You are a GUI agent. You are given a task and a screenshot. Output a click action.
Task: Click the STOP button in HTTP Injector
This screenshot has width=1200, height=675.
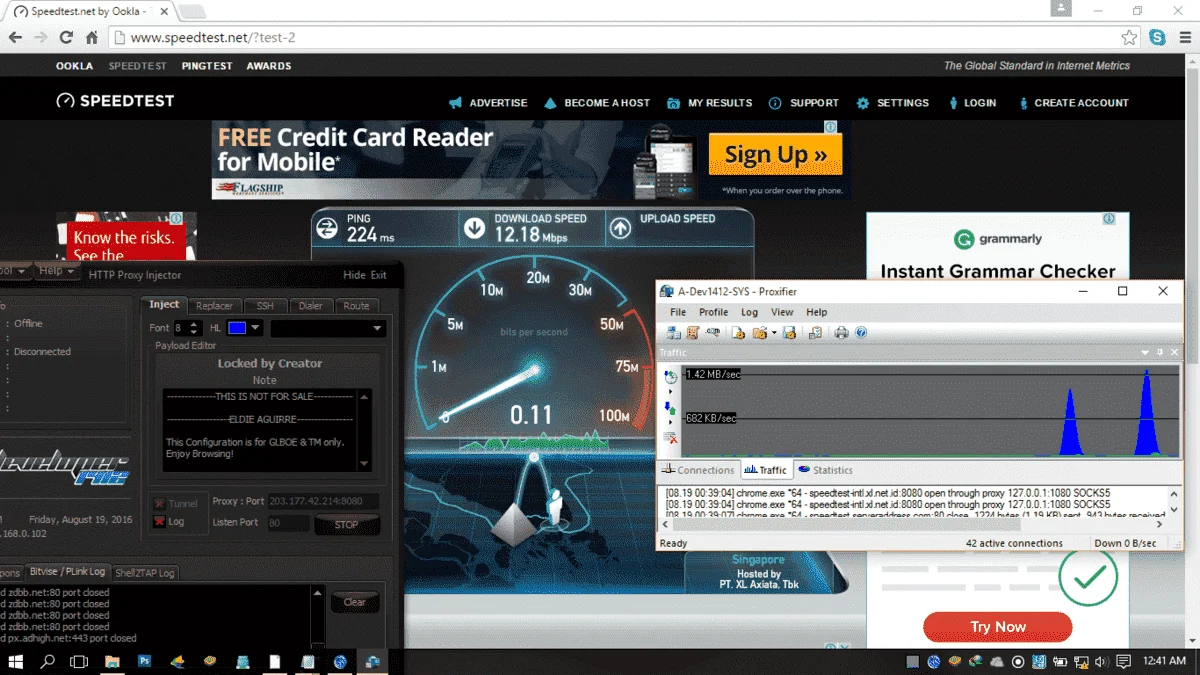click(x=347, y=524)
